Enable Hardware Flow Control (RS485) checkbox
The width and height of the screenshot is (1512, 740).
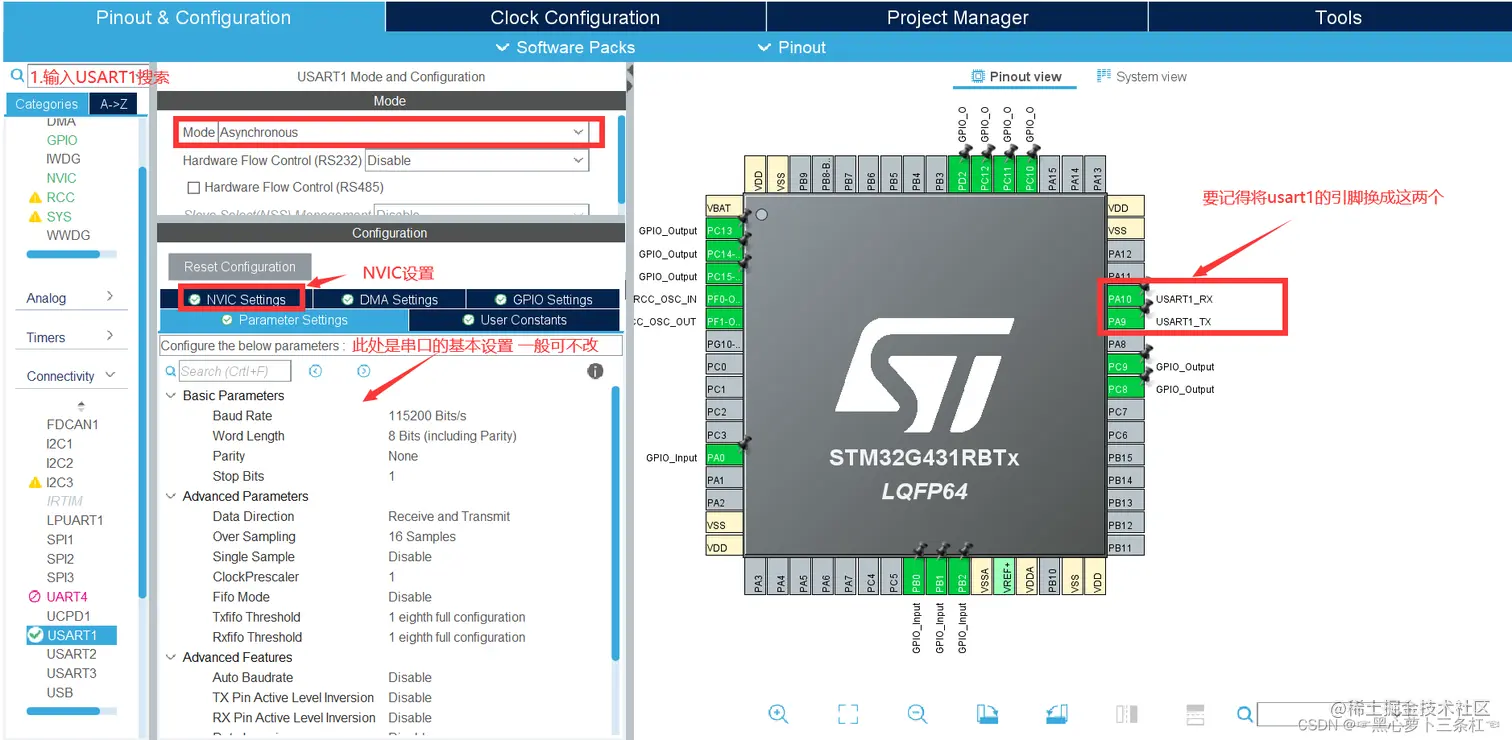coord(194,187)
